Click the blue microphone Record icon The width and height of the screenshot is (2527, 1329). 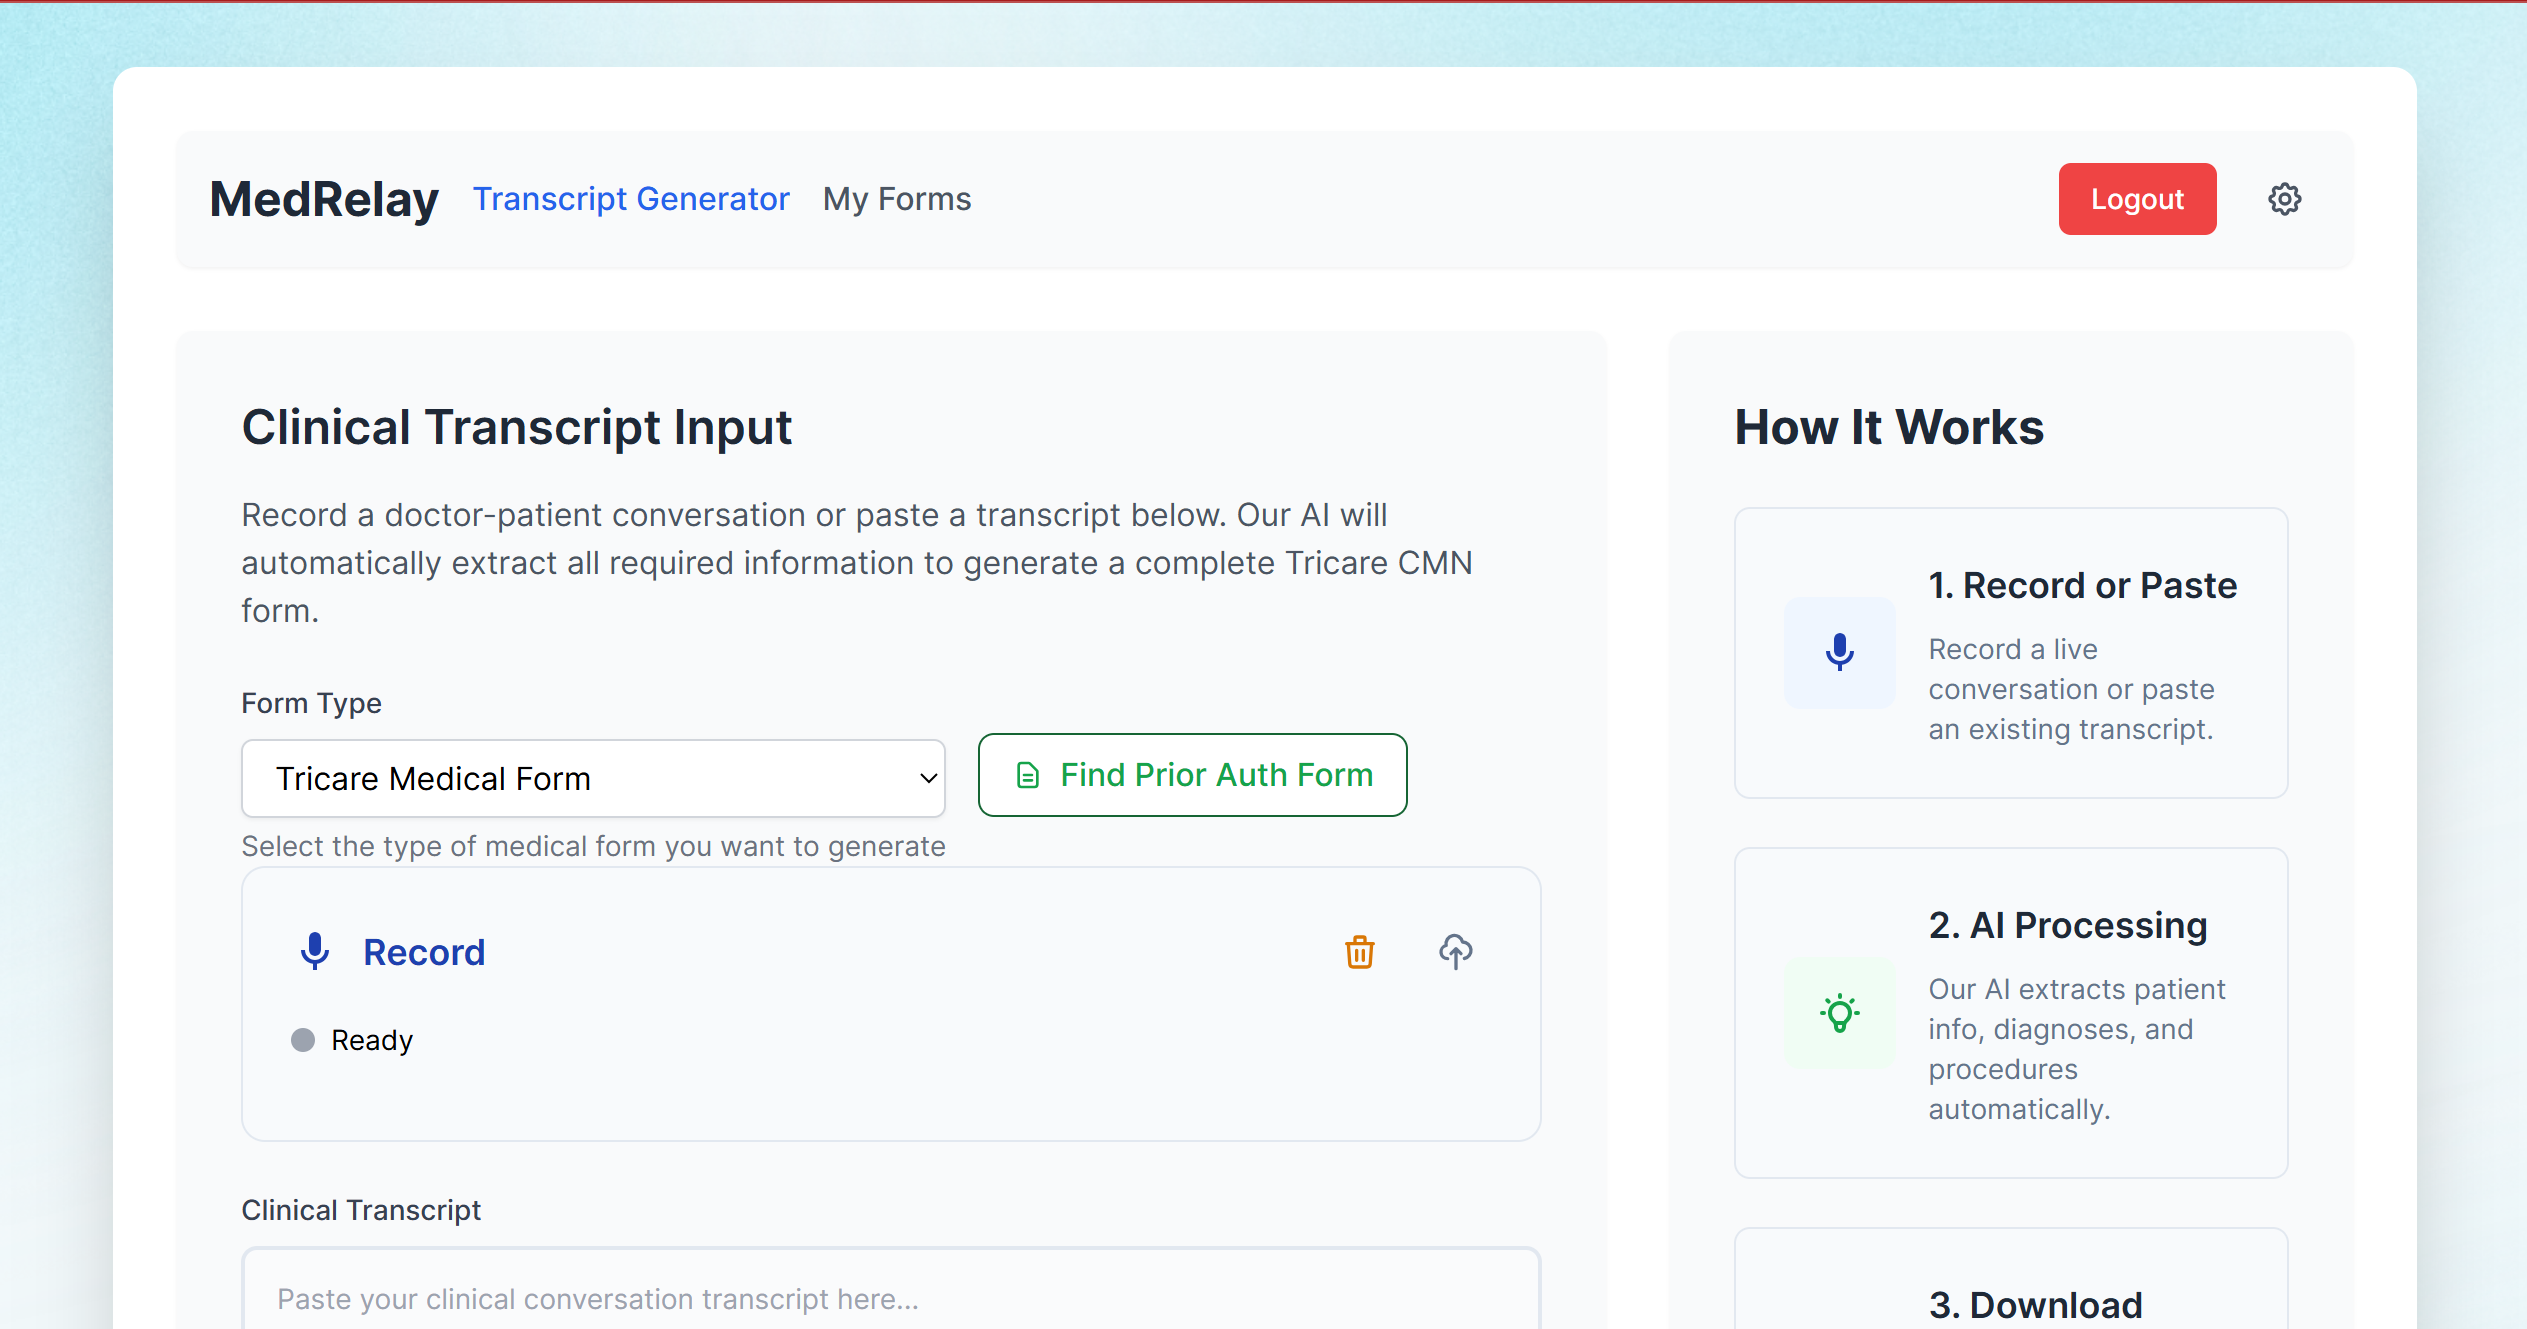pyautogui.click(x=315, y=951)
